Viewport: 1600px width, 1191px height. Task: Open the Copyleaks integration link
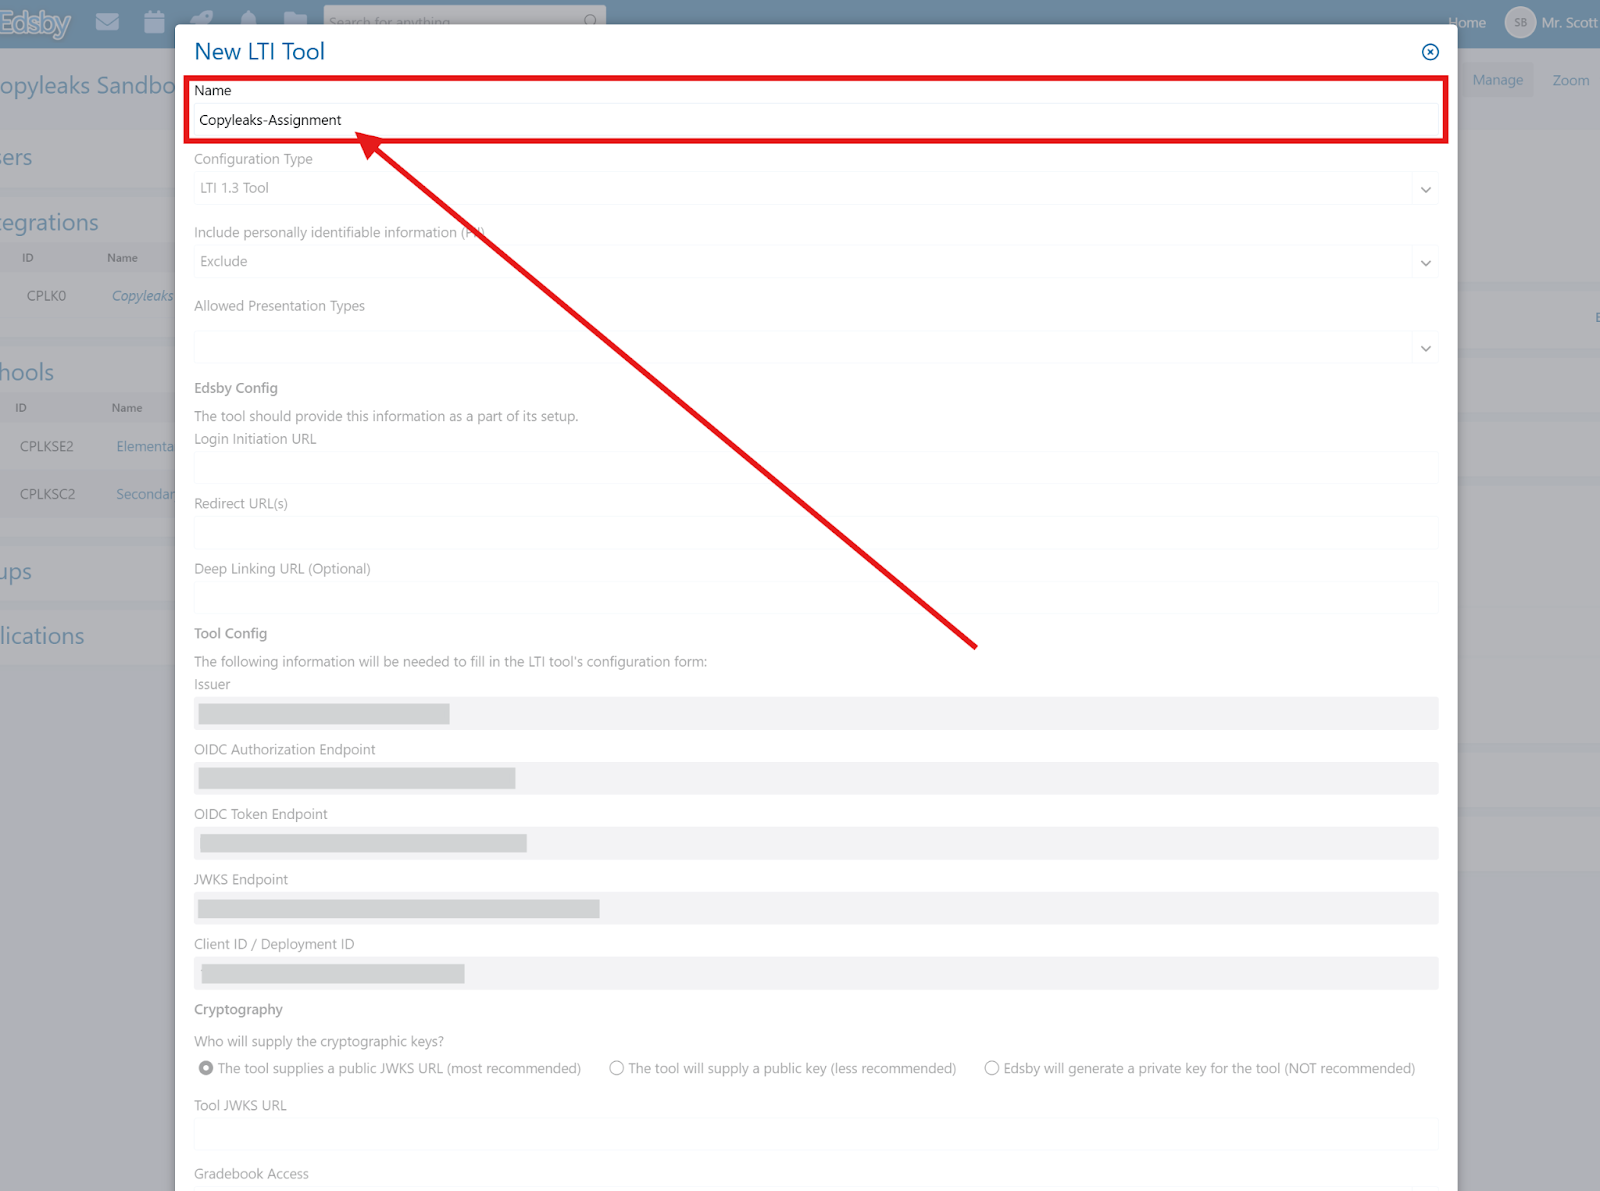(x=143, y=296)
